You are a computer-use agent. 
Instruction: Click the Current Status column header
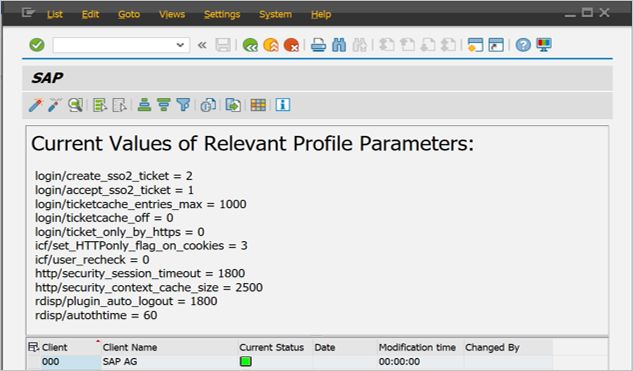click(x=275, y=347)
